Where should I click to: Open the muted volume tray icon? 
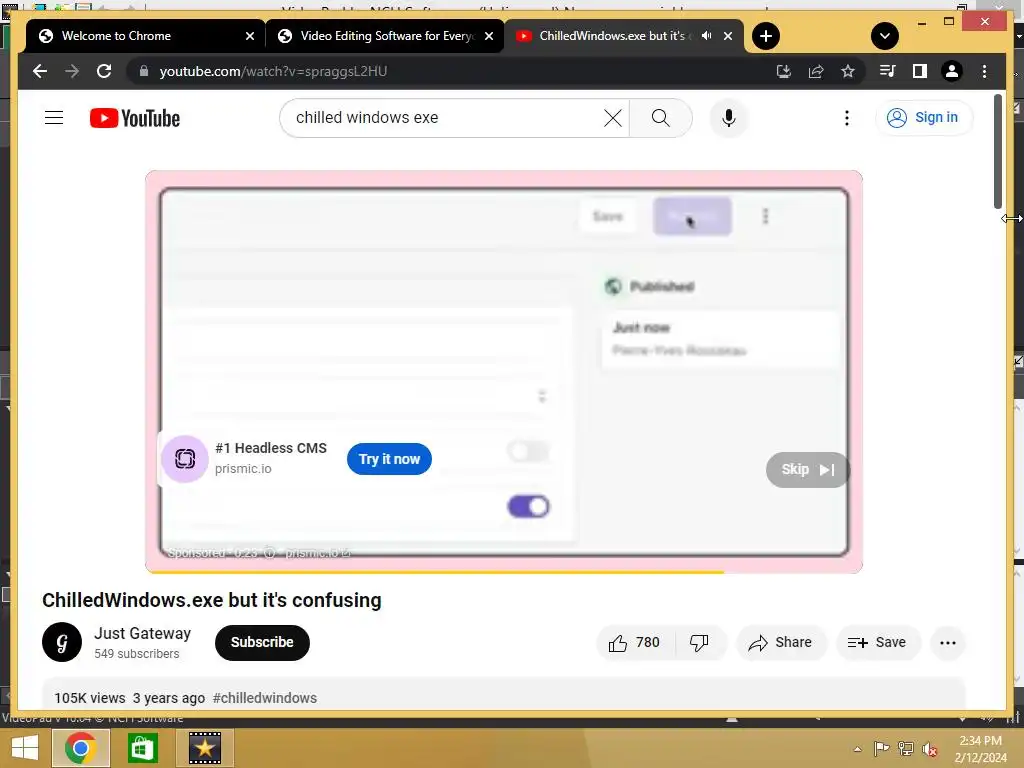point(930,749)
